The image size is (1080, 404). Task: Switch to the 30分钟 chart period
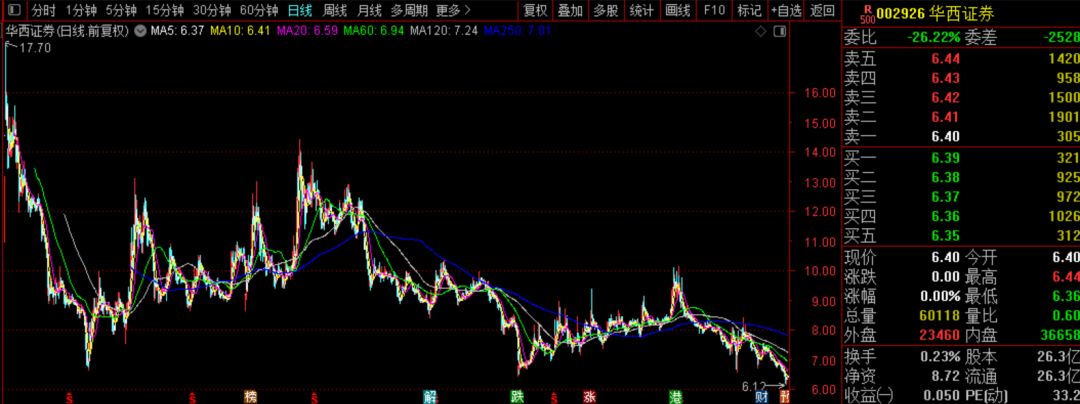pos(212,10)
